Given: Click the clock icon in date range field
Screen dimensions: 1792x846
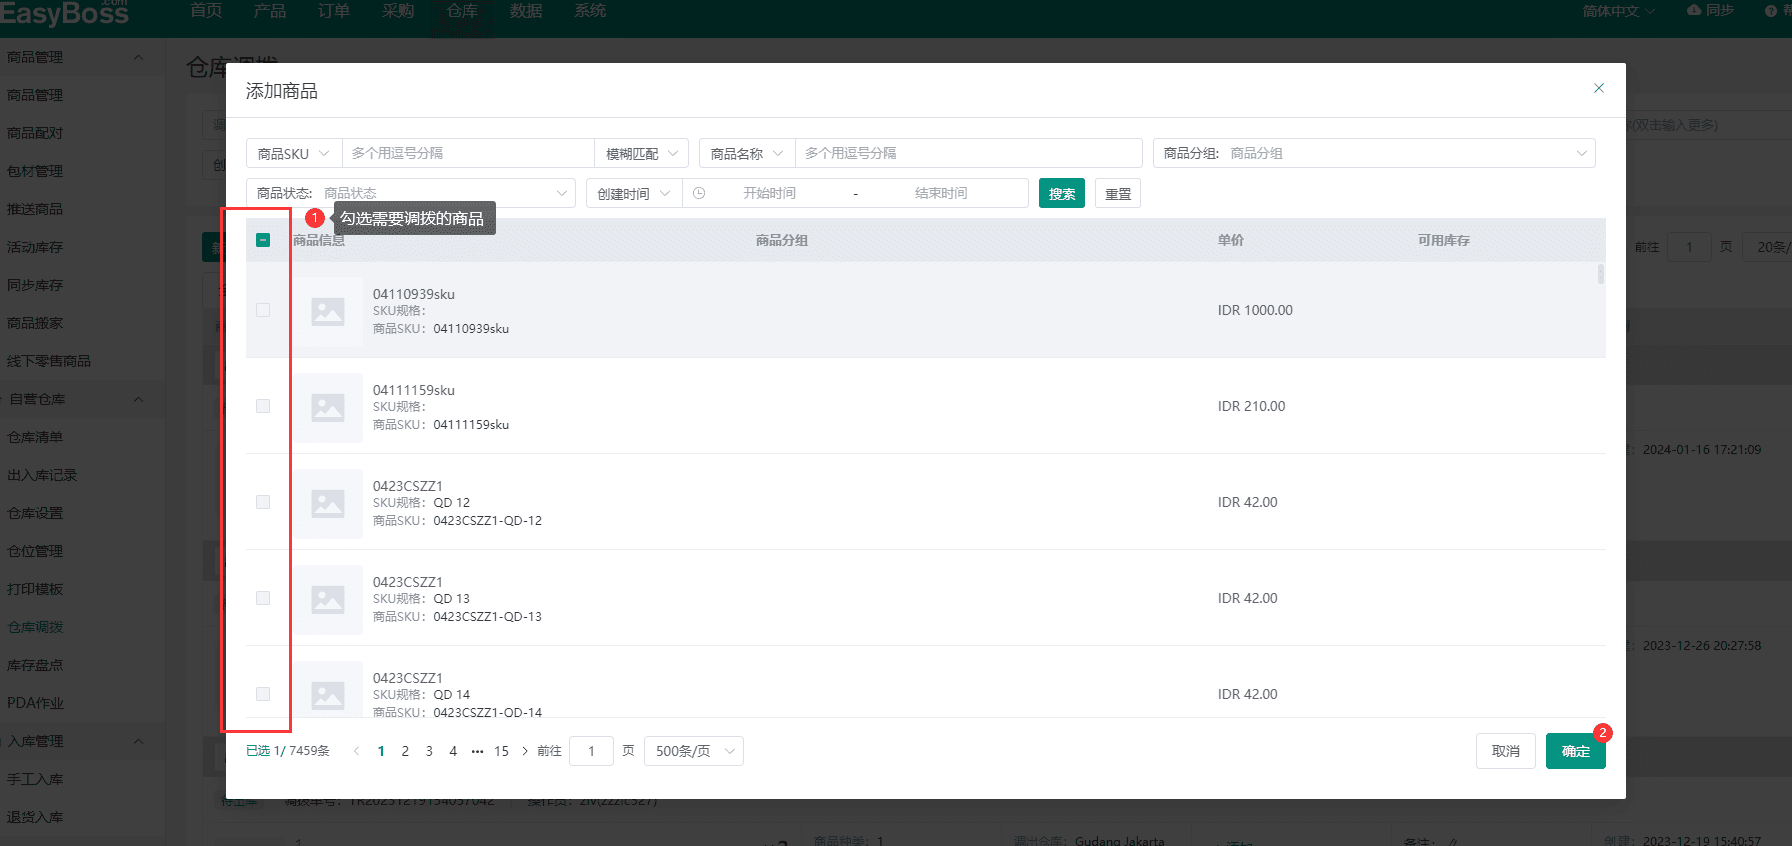Looking at the screenshot, I should (699, 193).
